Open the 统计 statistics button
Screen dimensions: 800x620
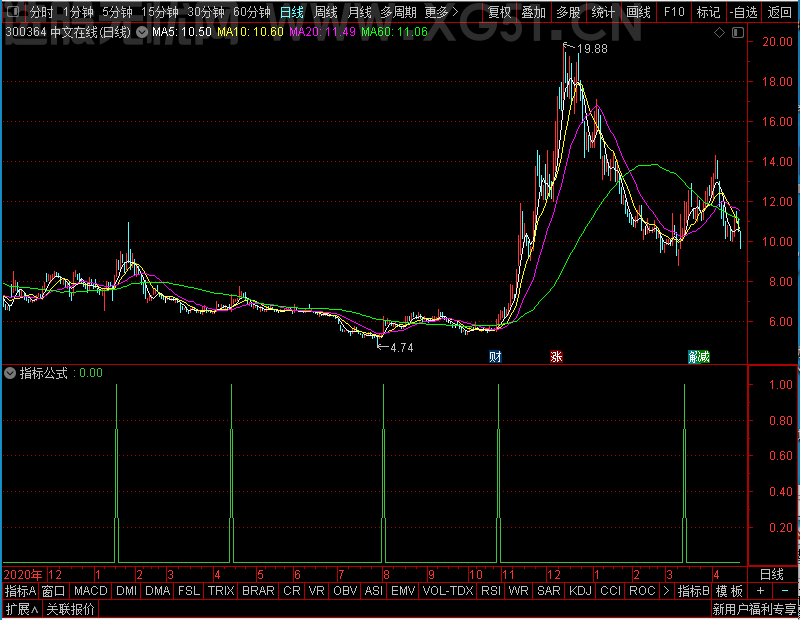603,12
